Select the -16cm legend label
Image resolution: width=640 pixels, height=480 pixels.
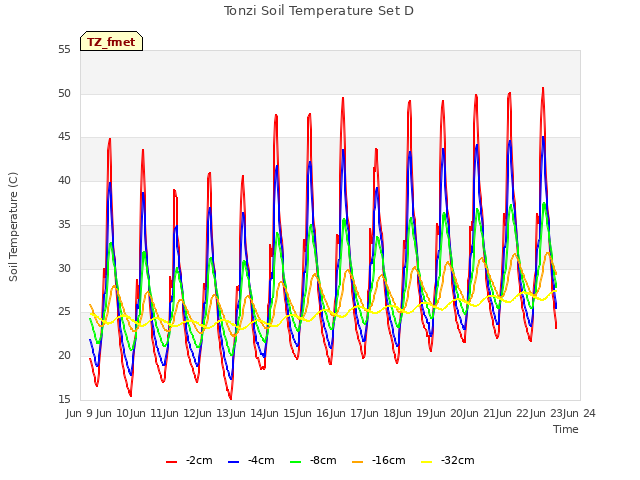coord(389,461)
